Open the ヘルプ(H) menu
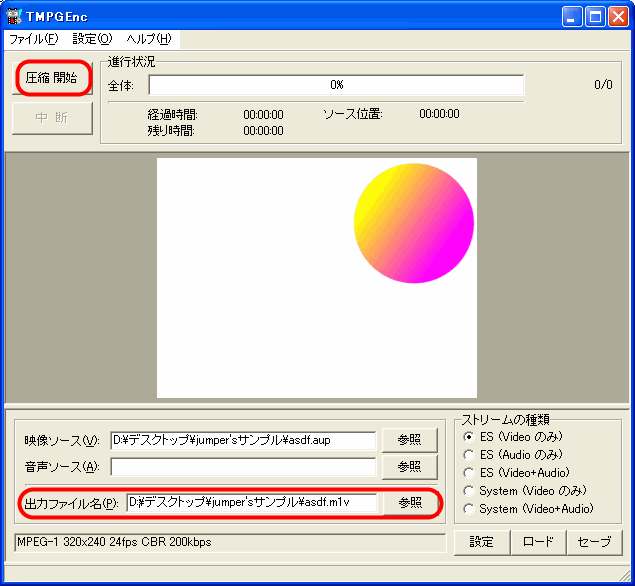 click(148, 39)
